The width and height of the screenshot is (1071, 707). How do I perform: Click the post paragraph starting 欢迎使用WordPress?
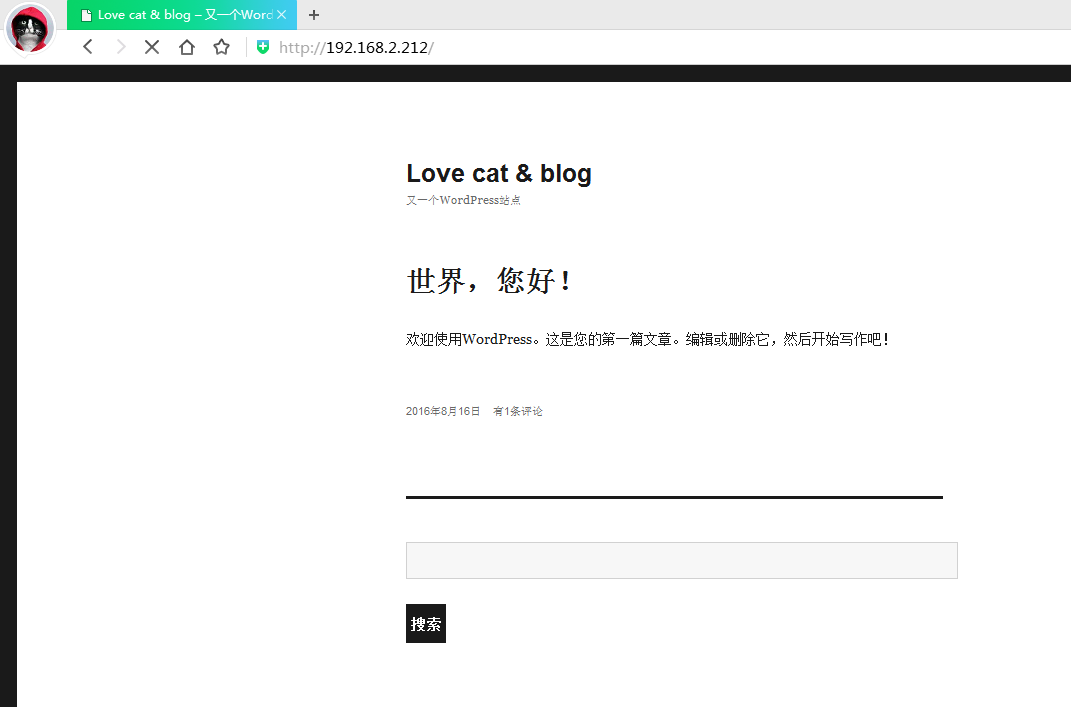tap(647, 339)
